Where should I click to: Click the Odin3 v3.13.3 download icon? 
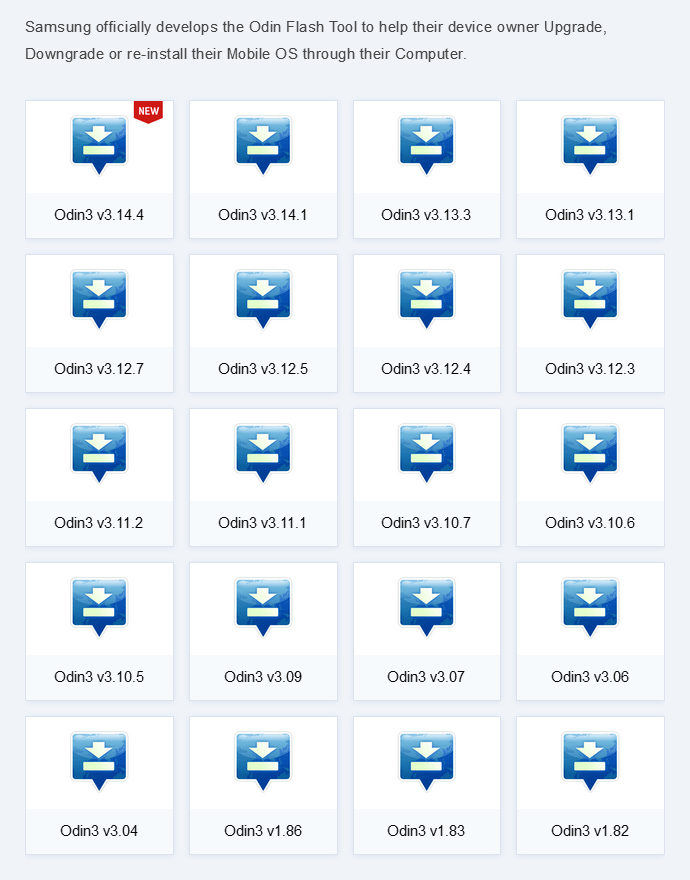point(426,145)
